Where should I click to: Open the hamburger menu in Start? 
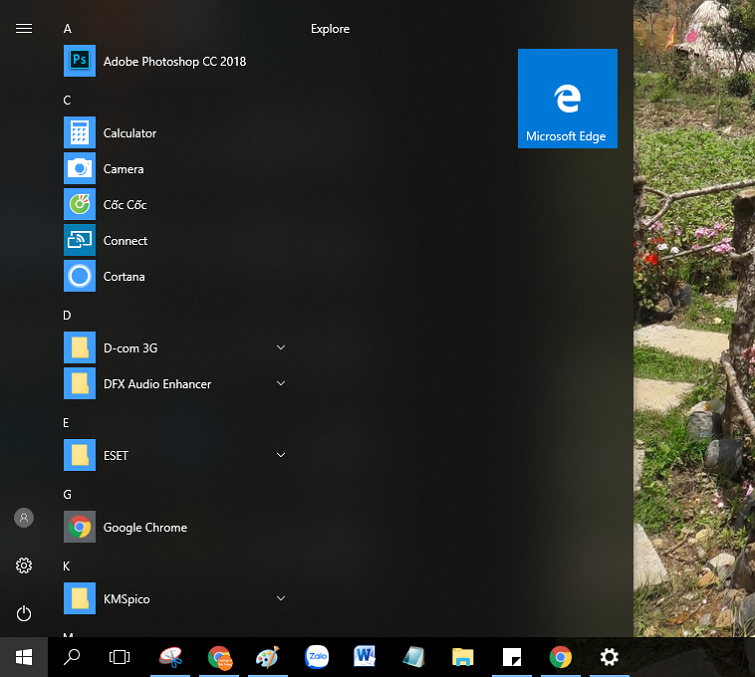24,29
